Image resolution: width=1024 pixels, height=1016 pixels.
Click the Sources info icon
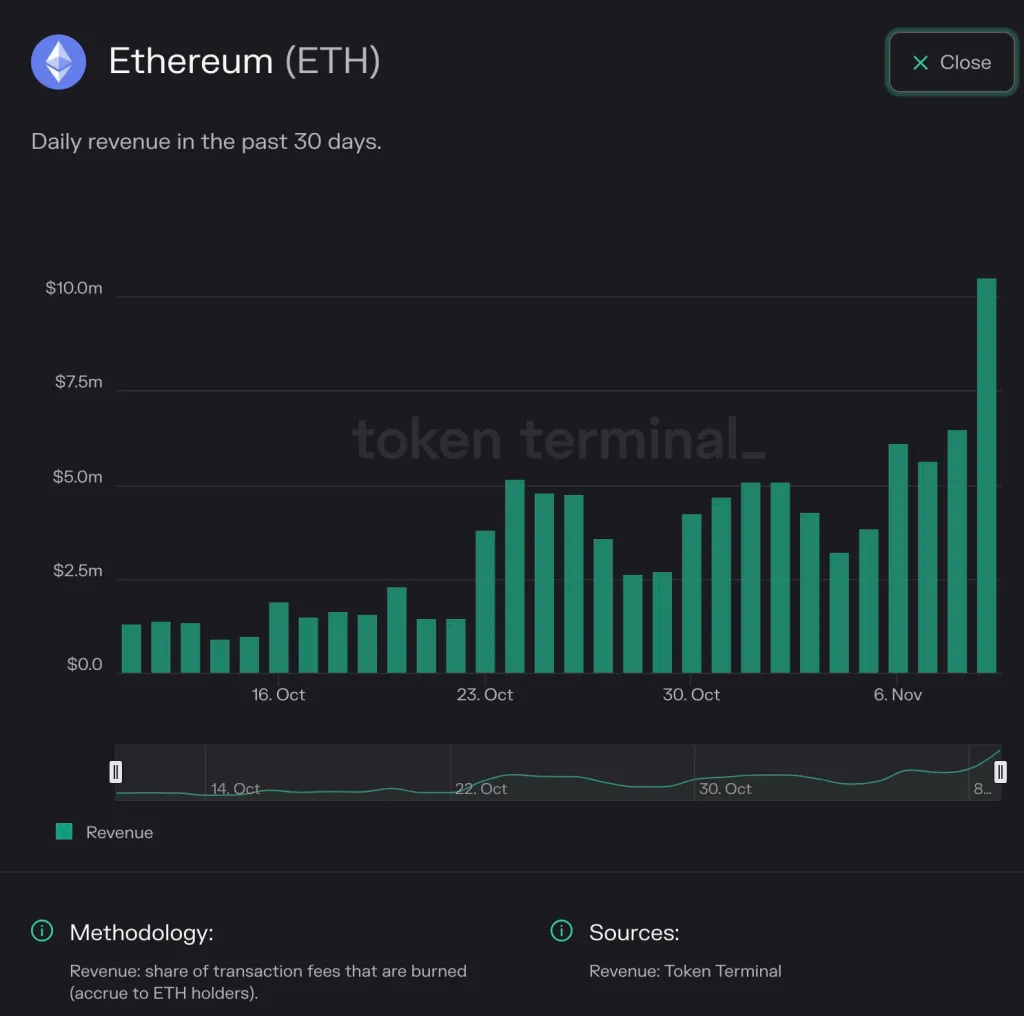(561, 931)
